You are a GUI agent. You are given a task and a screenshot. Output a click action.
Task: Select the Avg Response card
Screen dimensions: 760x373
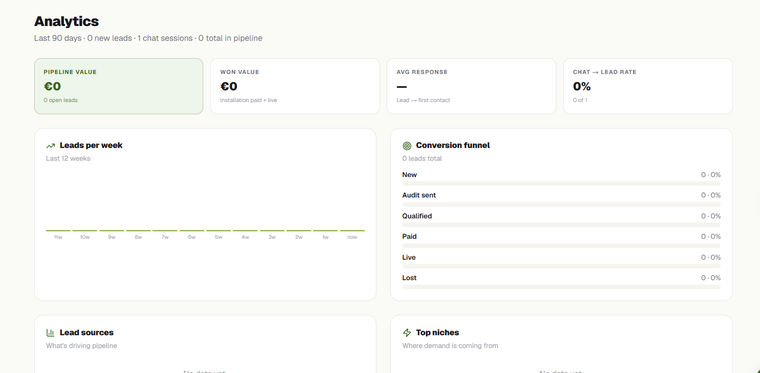(471, 86)
